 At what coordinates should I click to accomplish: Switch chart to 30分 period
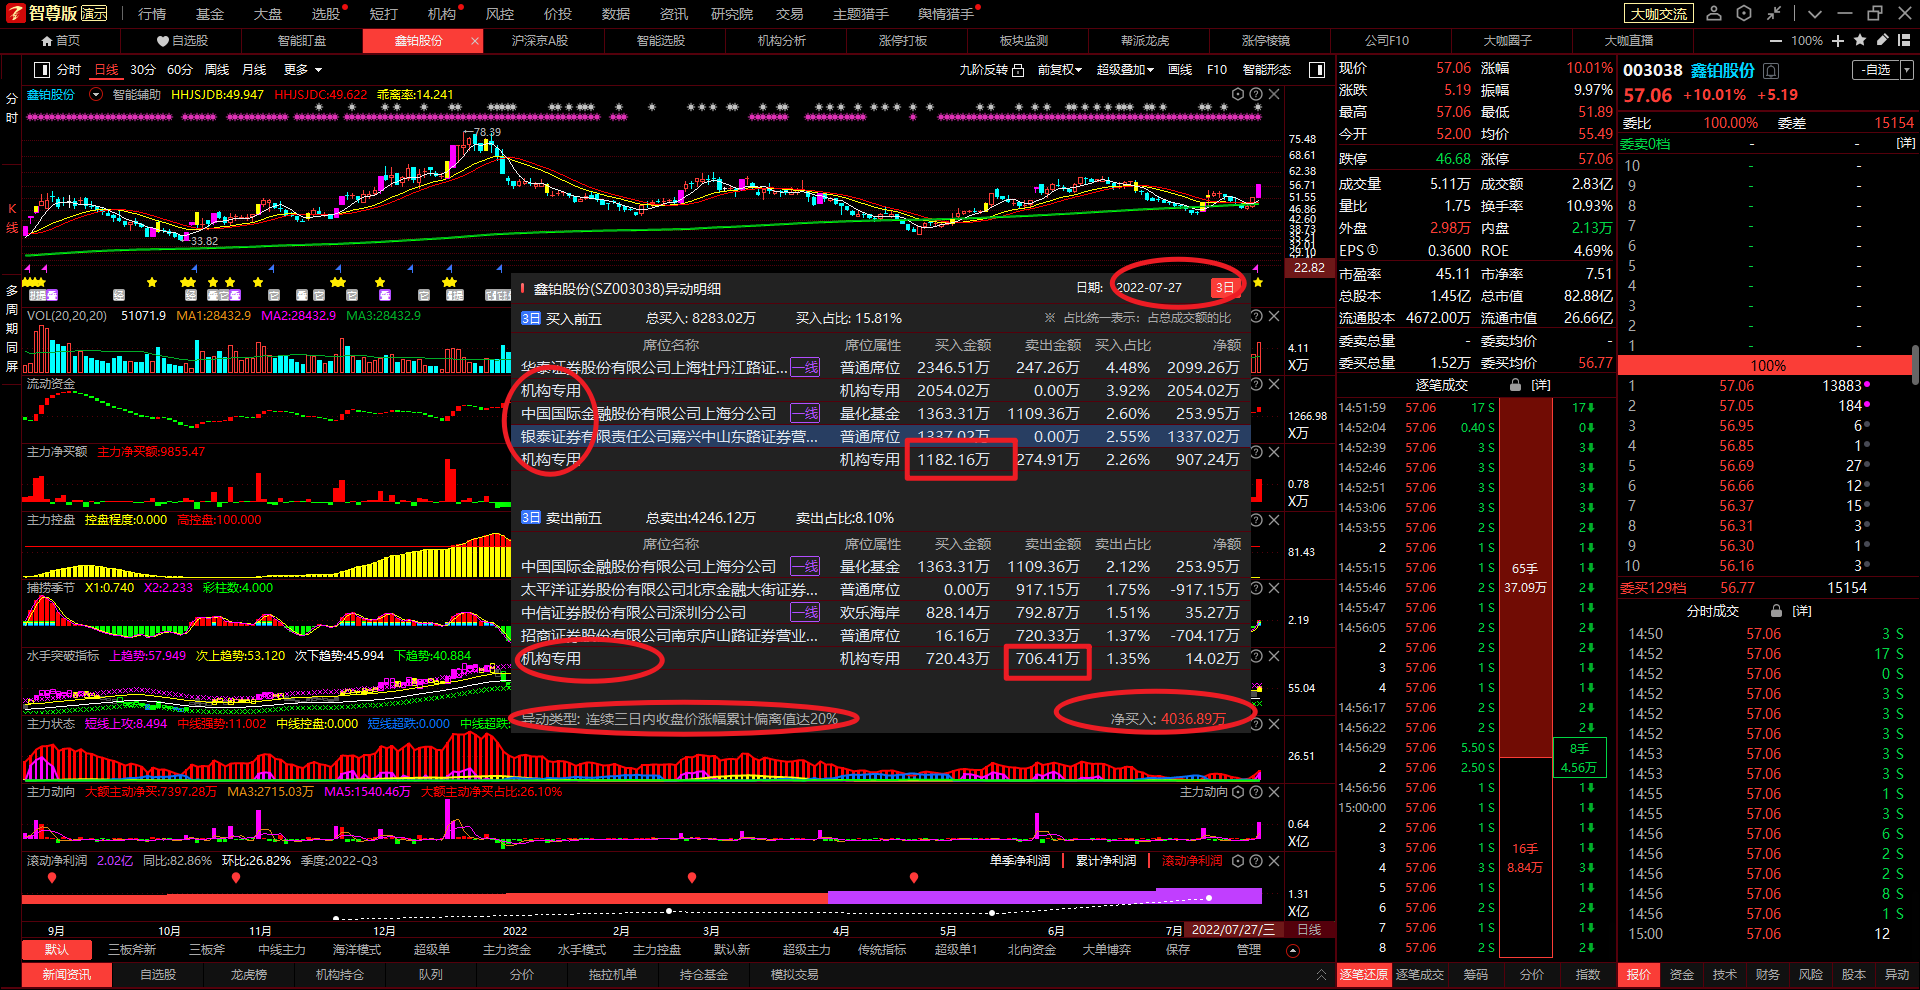(x=143, y=70)
